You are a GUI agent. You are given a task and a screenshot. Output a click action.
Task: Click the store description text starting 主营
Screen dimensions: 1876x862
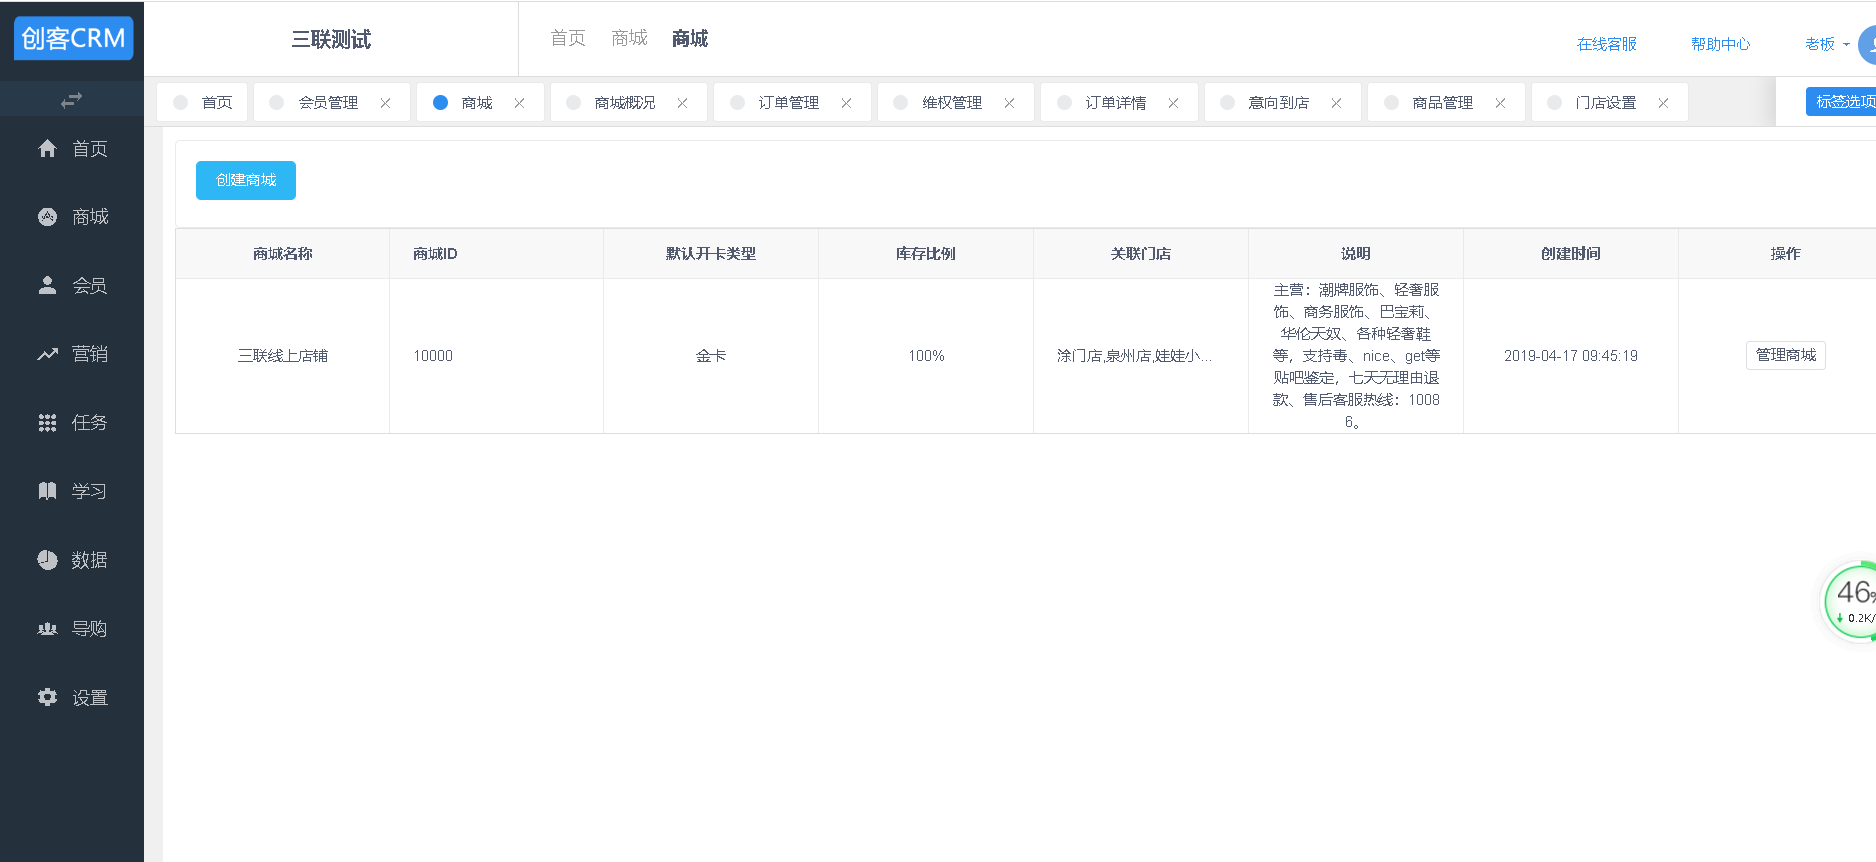pyautogui.click(x=1356, y=356)
